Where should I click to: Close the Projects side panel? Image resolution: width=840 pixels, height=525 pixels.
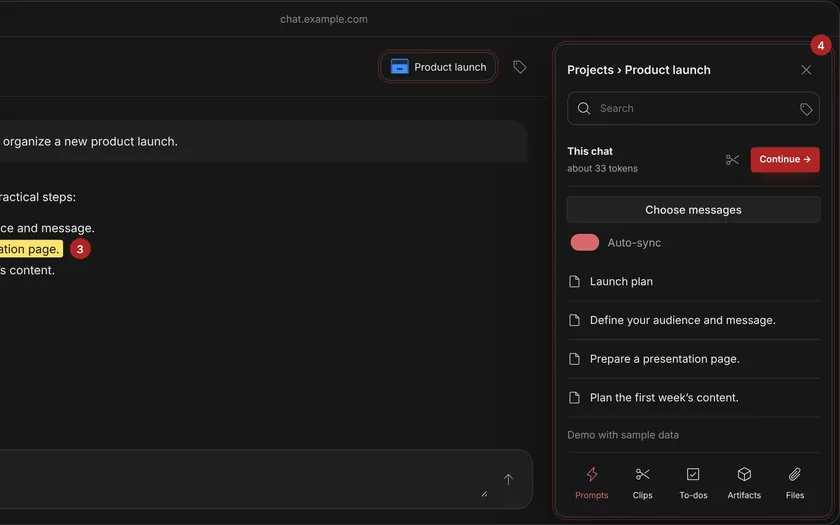(806, 70)
